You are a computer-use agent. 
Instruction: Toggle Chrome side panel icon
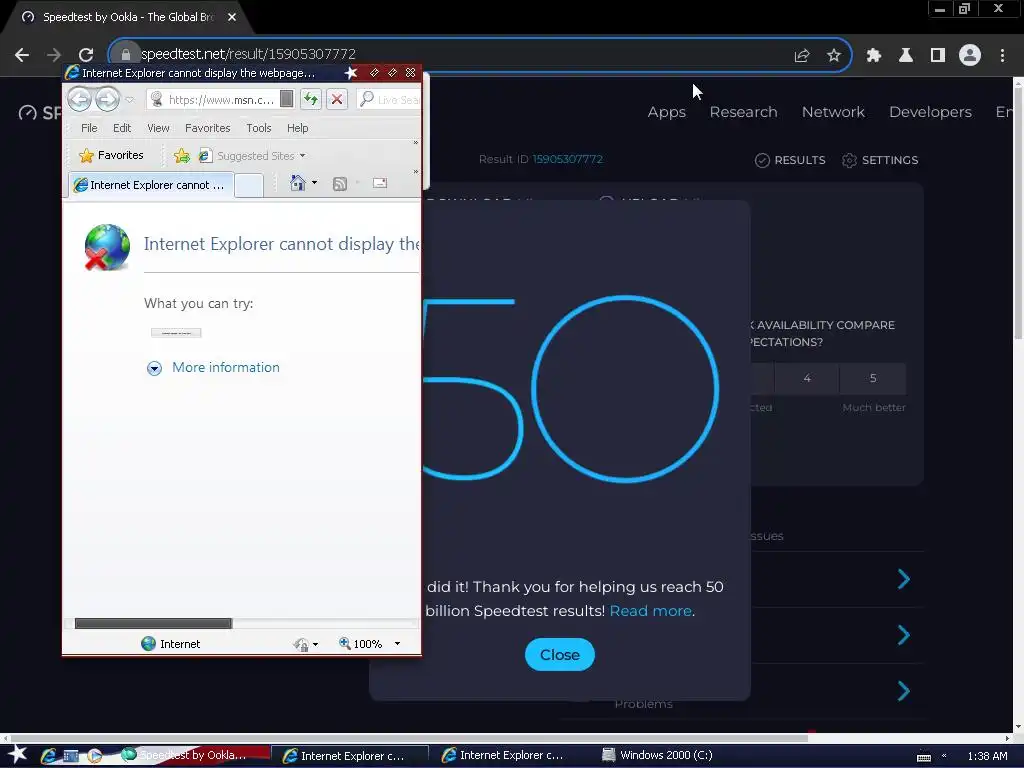938,55
